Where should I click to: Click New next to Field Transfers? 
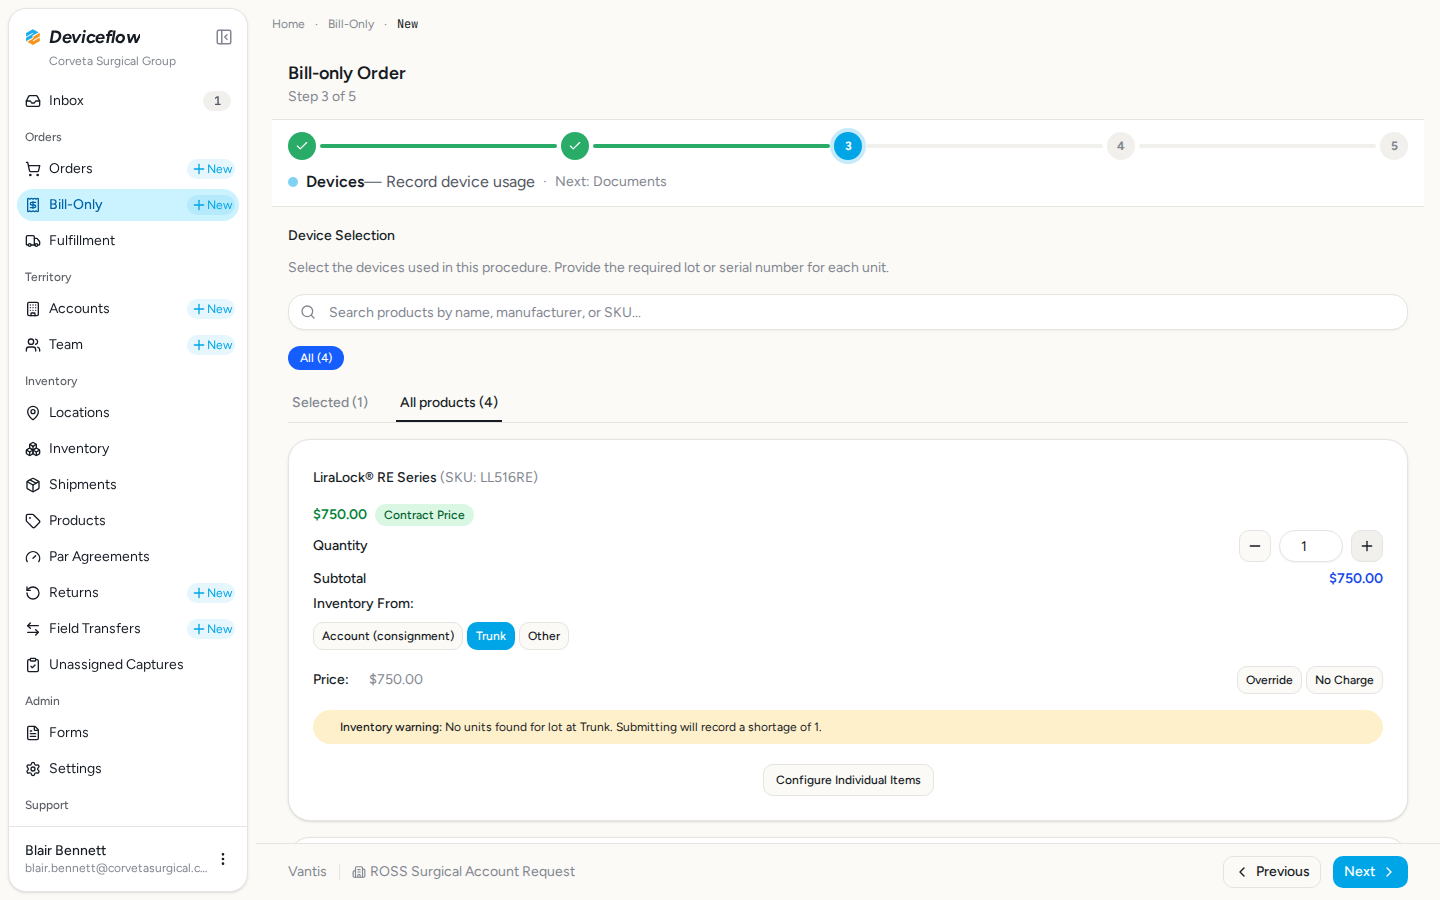212,629
